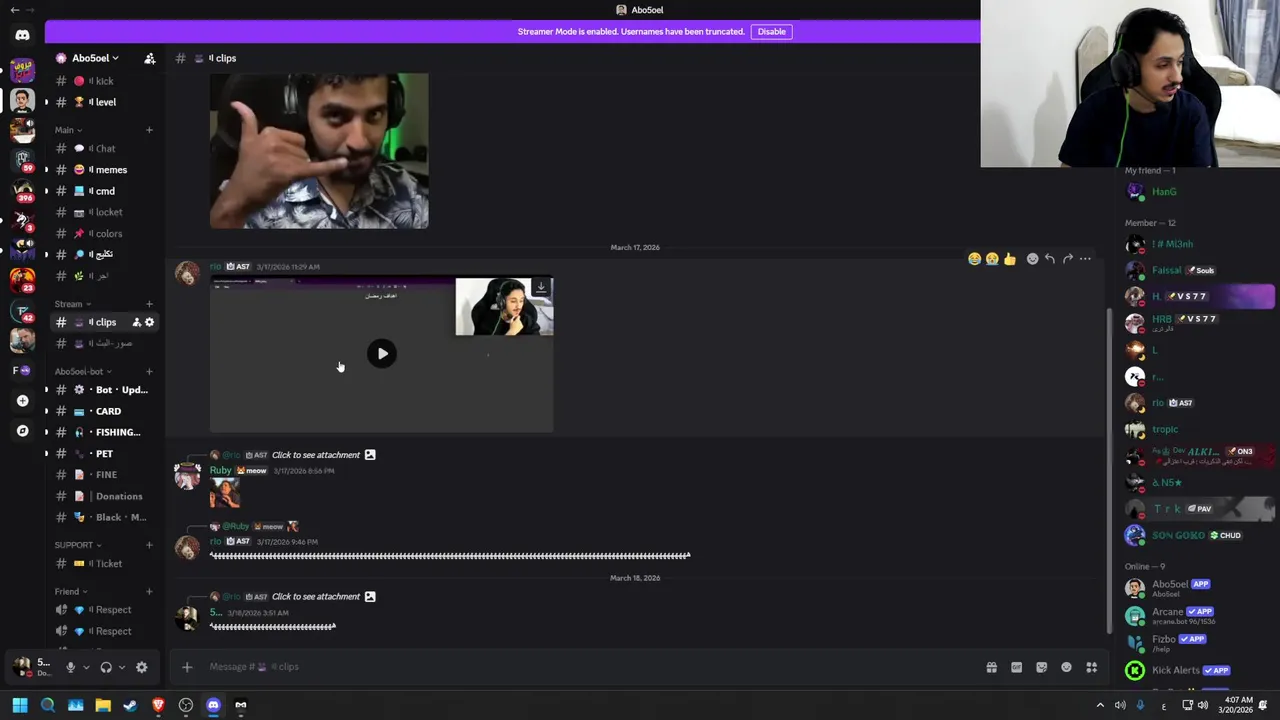Play the video in rio's message

coord(382,353)
